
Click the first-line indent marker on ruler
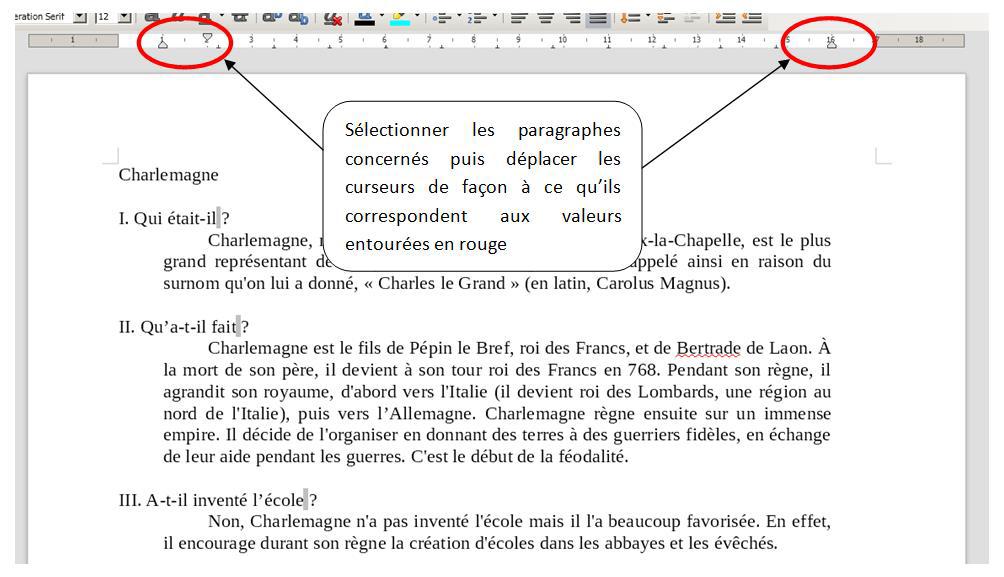[x=208, y=38]
